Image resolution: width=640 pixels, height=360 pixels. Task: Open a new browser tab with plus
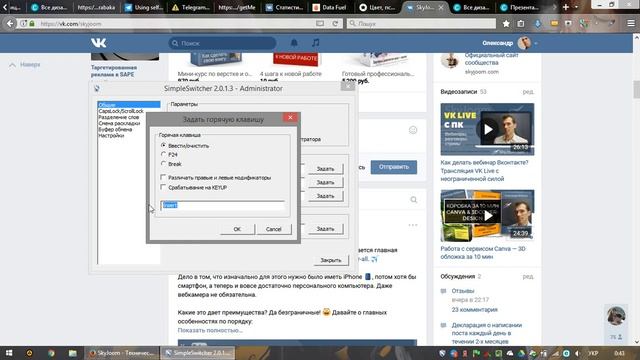point(565,7)
